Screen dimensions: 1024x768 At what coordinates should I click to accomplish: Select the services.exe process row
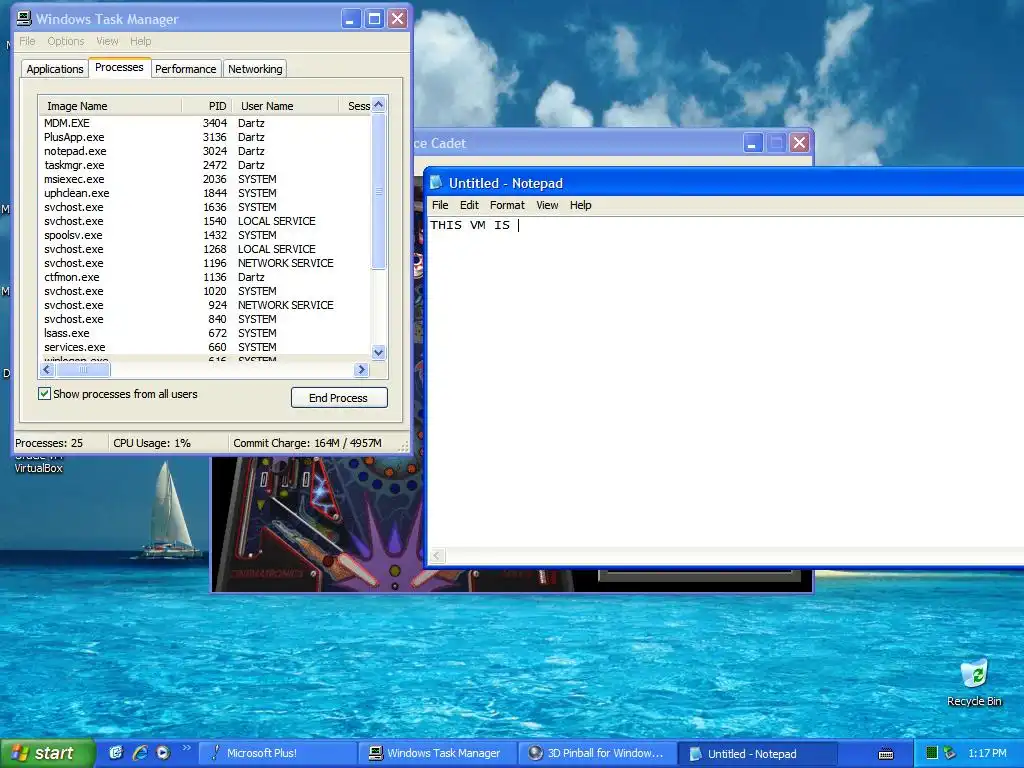coord(204,347)
